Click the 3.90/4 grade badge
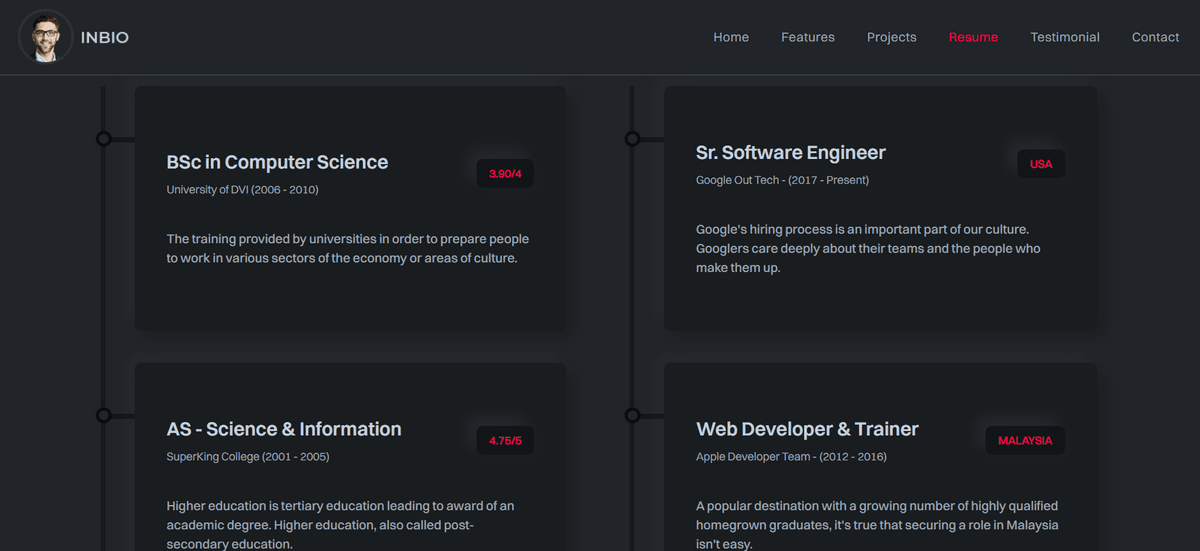 (x=505, y=174)
